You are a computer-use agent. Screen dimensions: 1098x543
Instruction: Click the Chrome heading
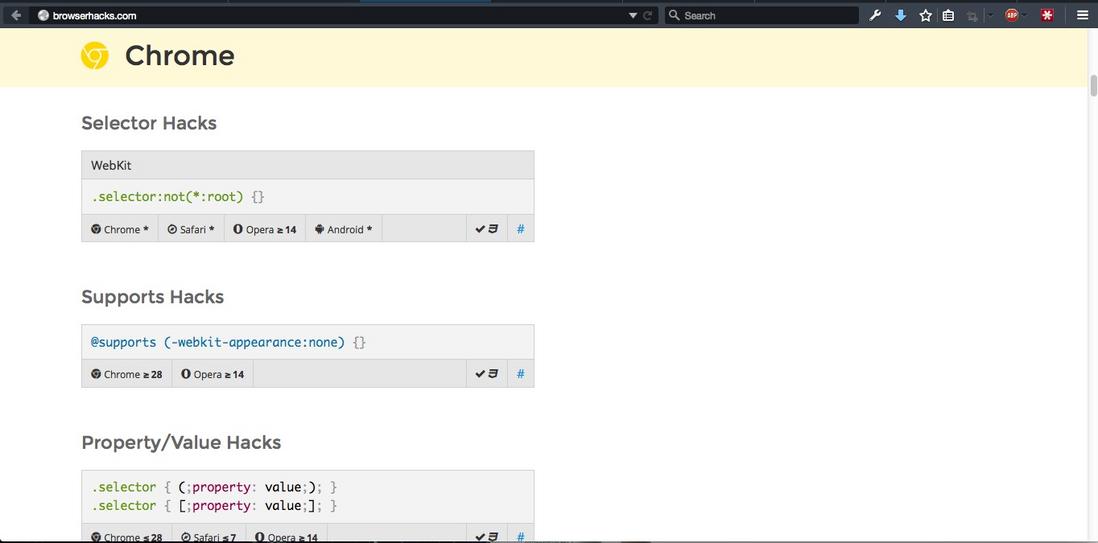pos(180,56)
